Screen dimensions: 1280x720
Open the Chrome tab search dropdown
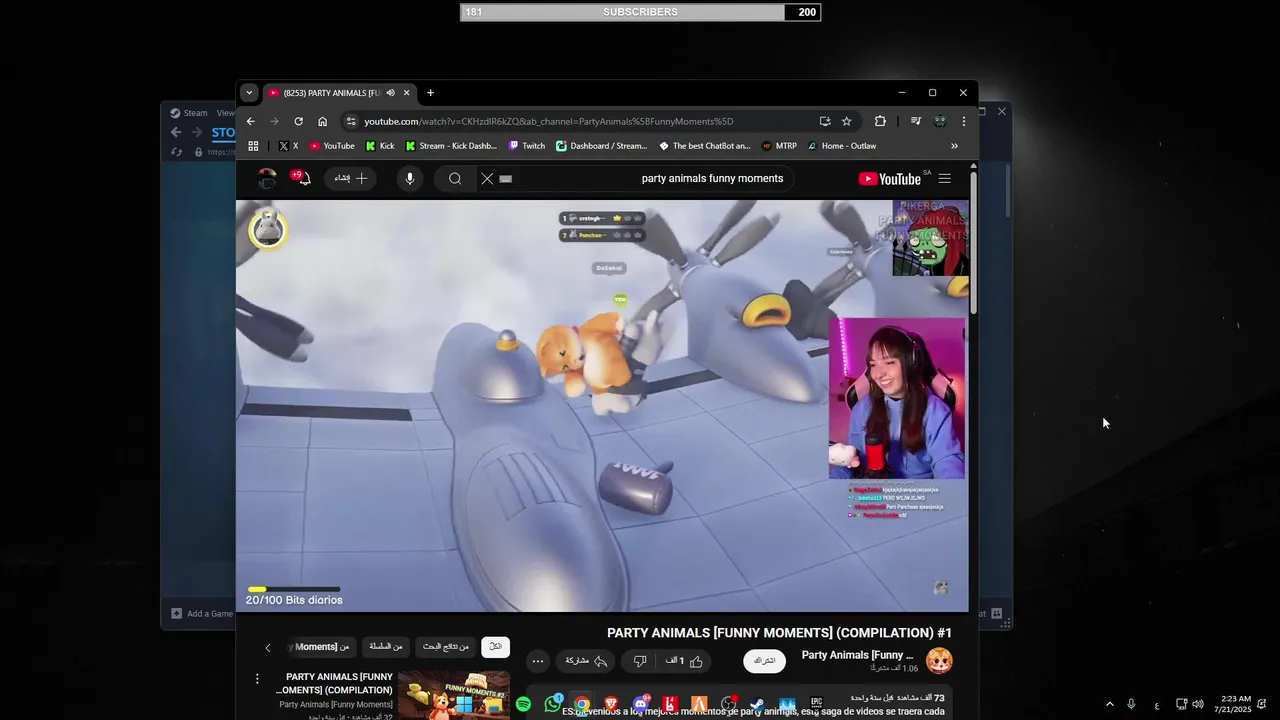pos(249,93)
